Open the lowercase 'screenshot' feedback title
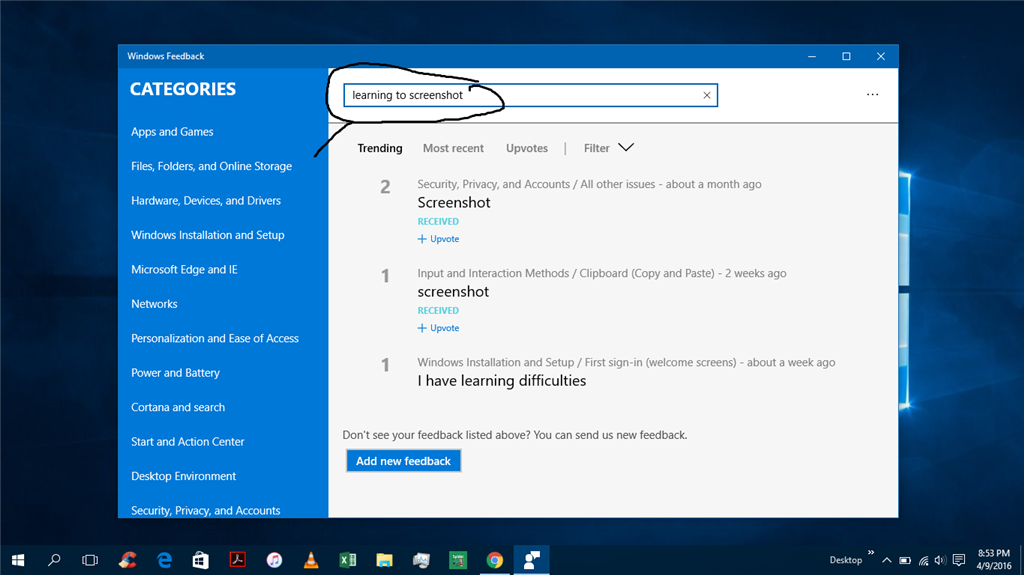Screen dimensions: 1024x575 453,291
